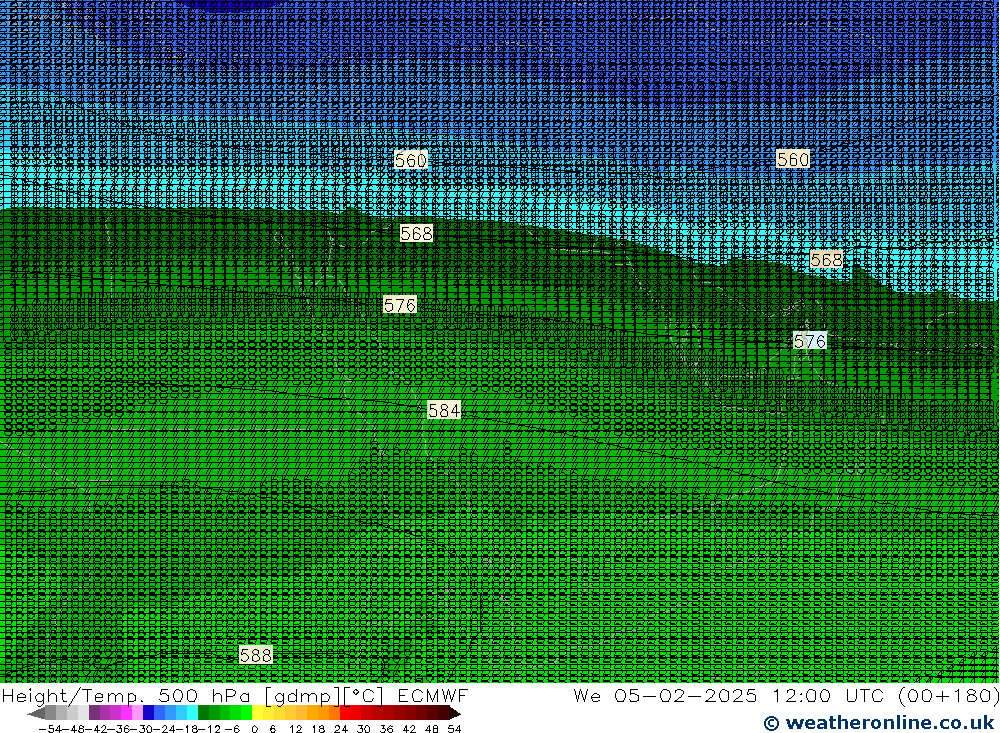Click the yellow legend swatch at 0
Screen dimensions: 1000x733
257,713
